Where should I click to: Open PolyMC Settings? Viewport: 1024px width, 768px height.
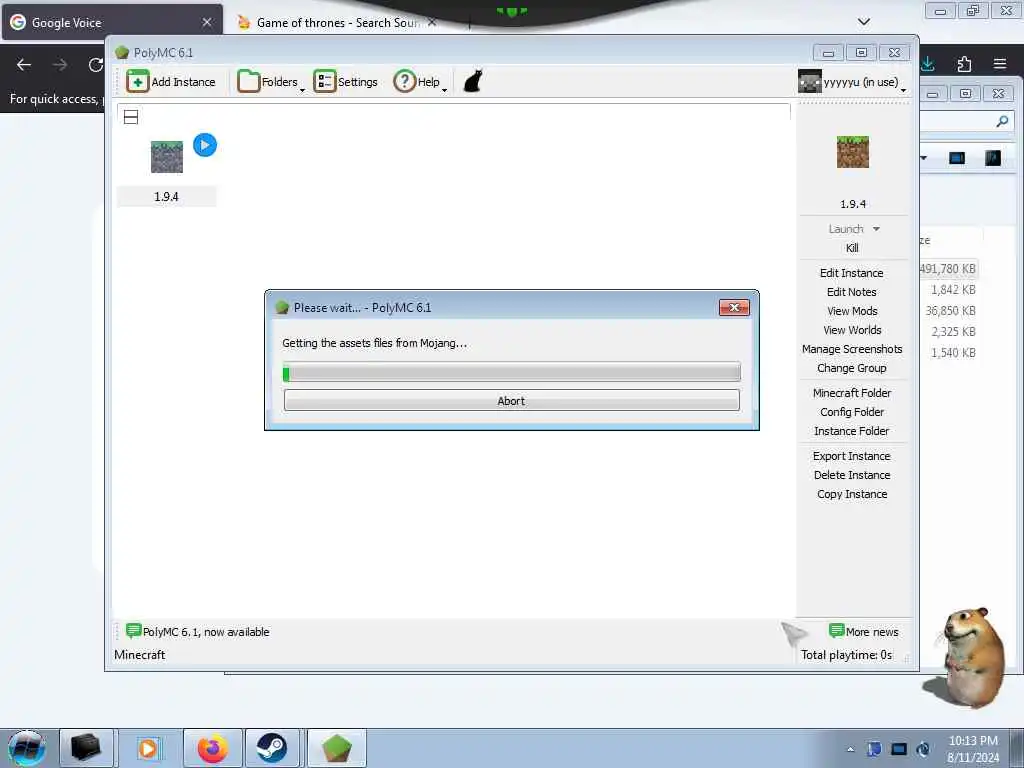345,82
